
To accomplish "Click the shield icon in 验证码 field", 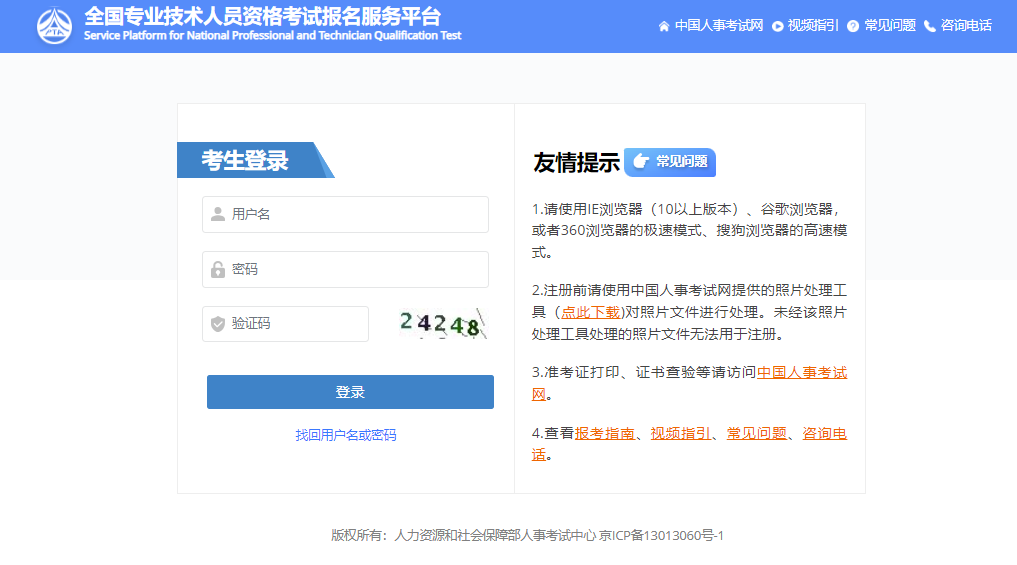I will 218,324.
